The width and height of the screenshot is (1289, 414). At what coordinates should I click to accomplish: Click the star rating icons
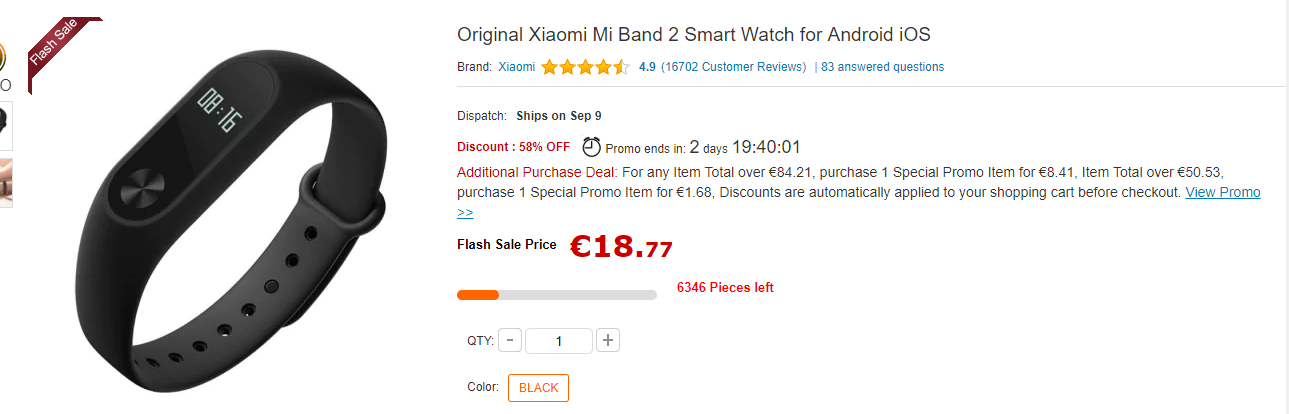pos(585,68)
